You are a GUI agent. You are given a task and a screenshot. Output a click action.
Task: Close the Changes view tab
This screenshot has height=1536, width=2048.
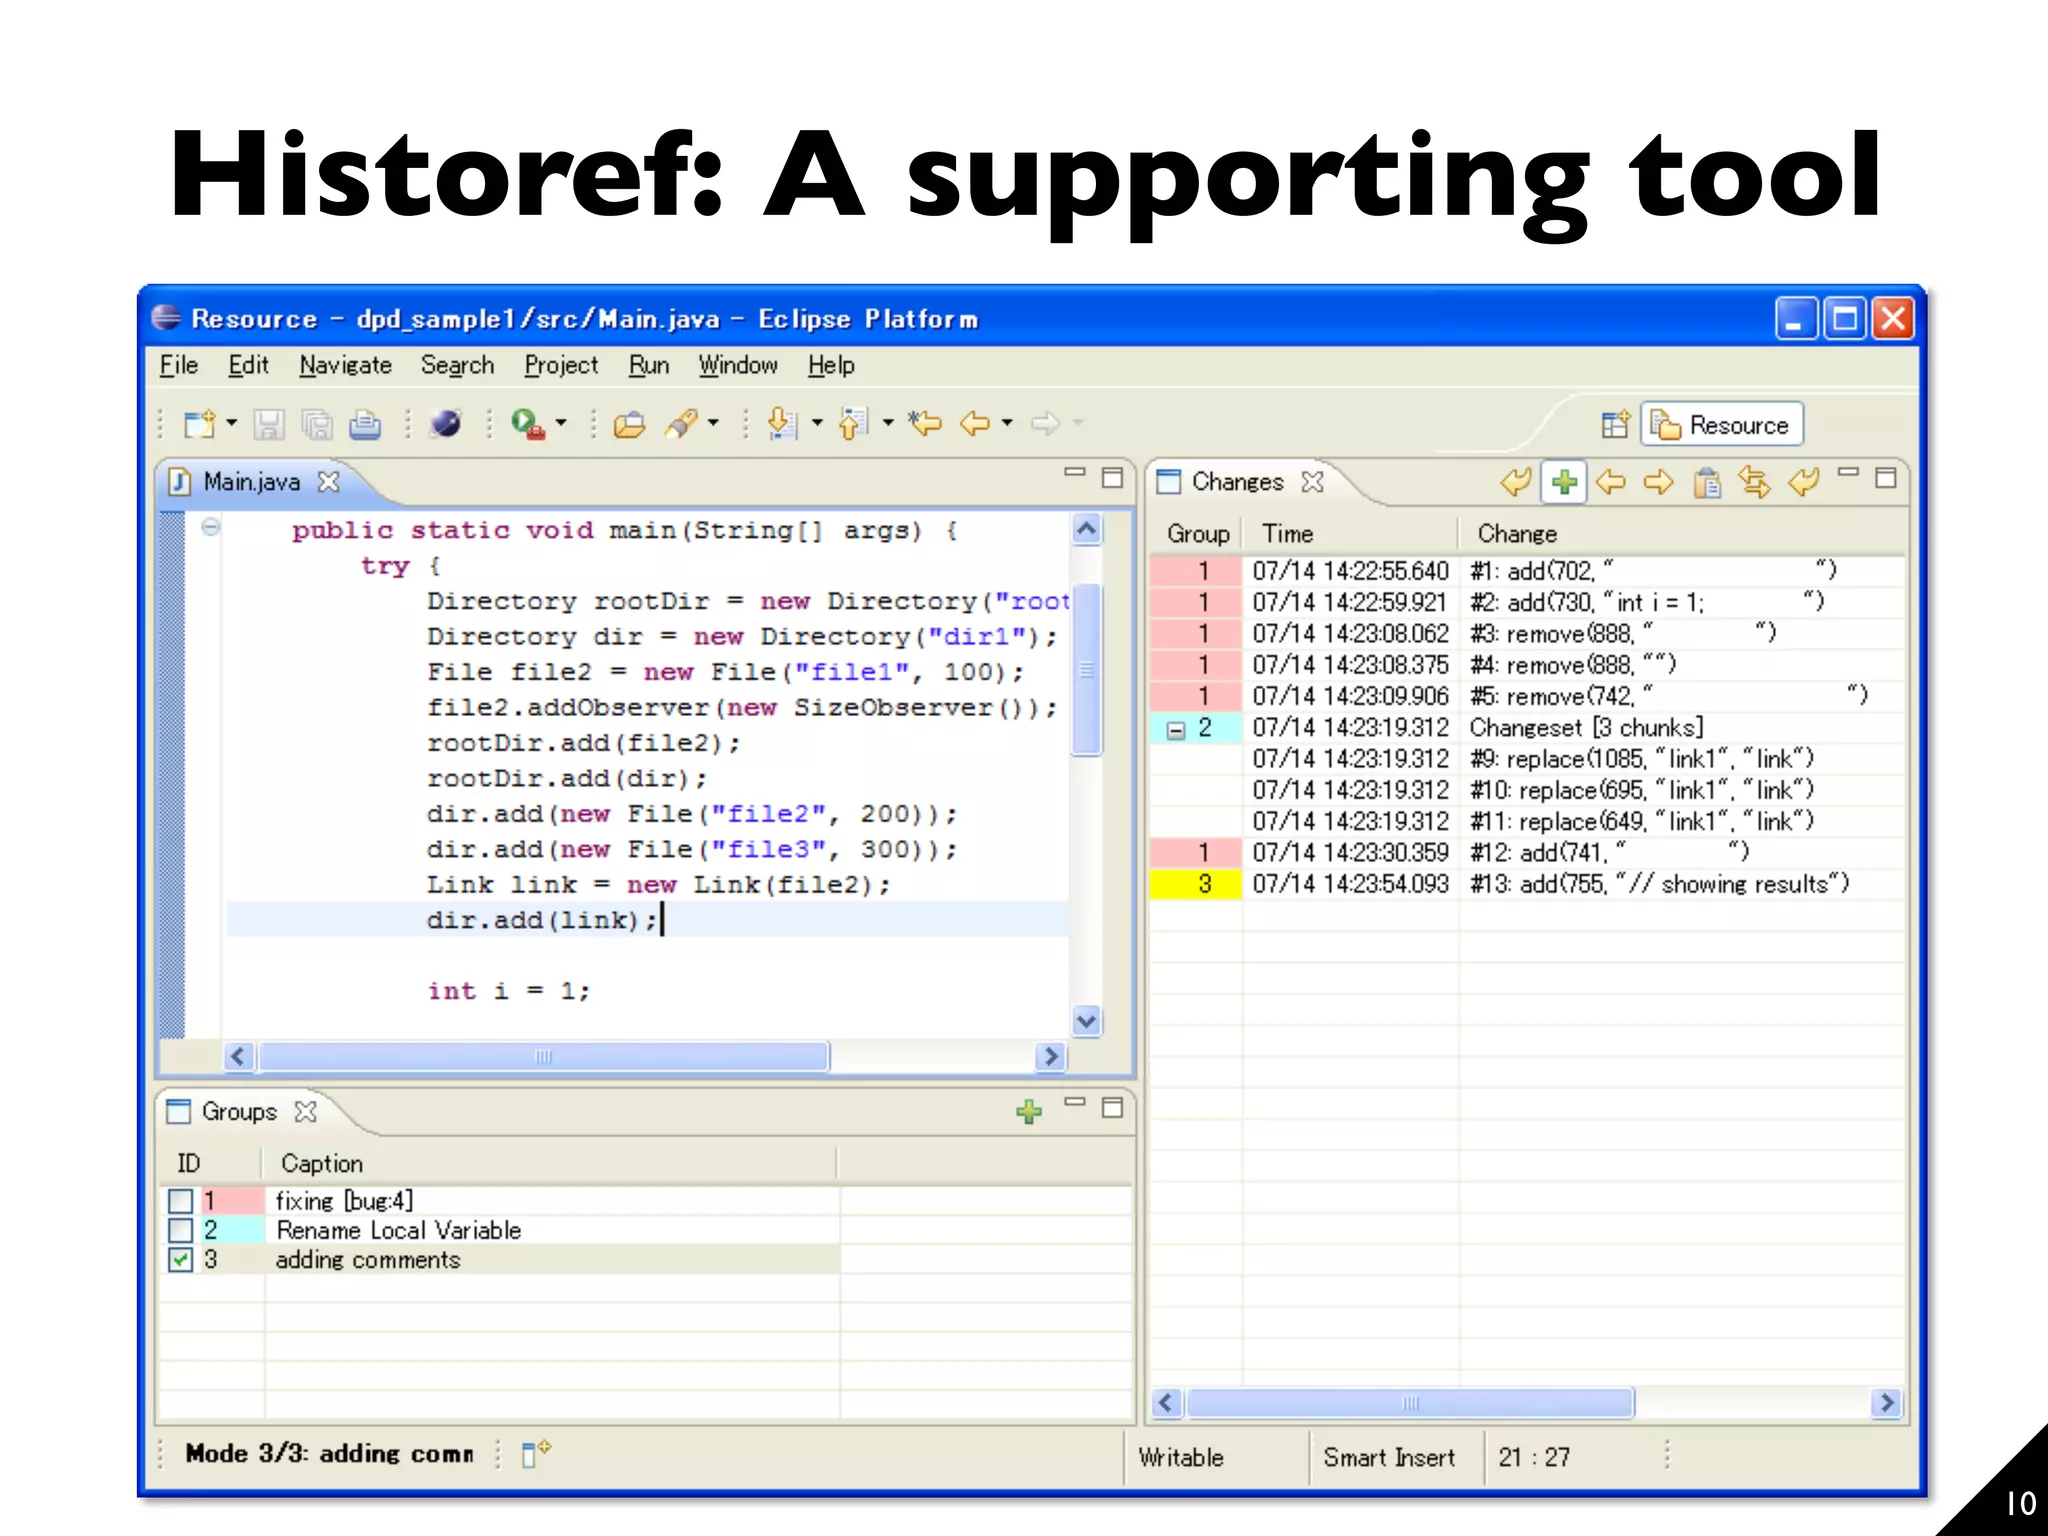click(x=1312, y=482)
